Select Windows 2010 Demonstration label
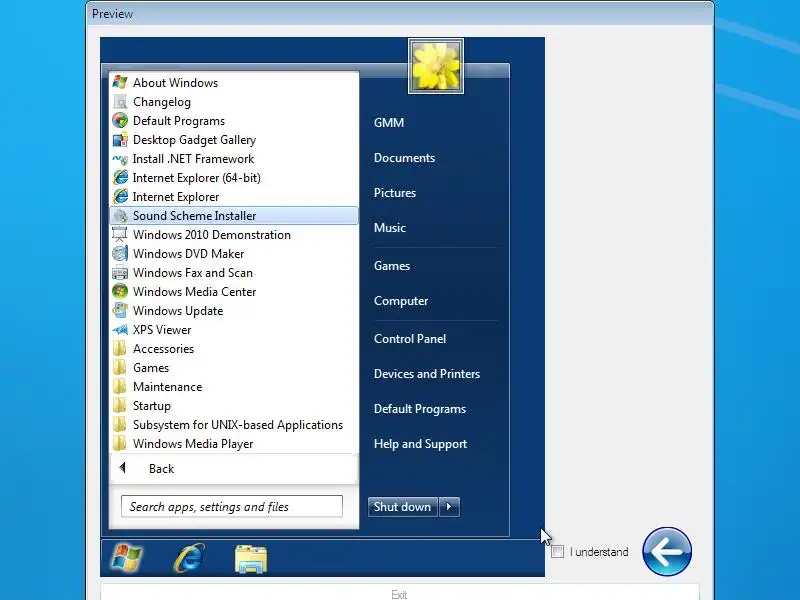This screenshot has height=600, width=800. (x=212, y=235)
